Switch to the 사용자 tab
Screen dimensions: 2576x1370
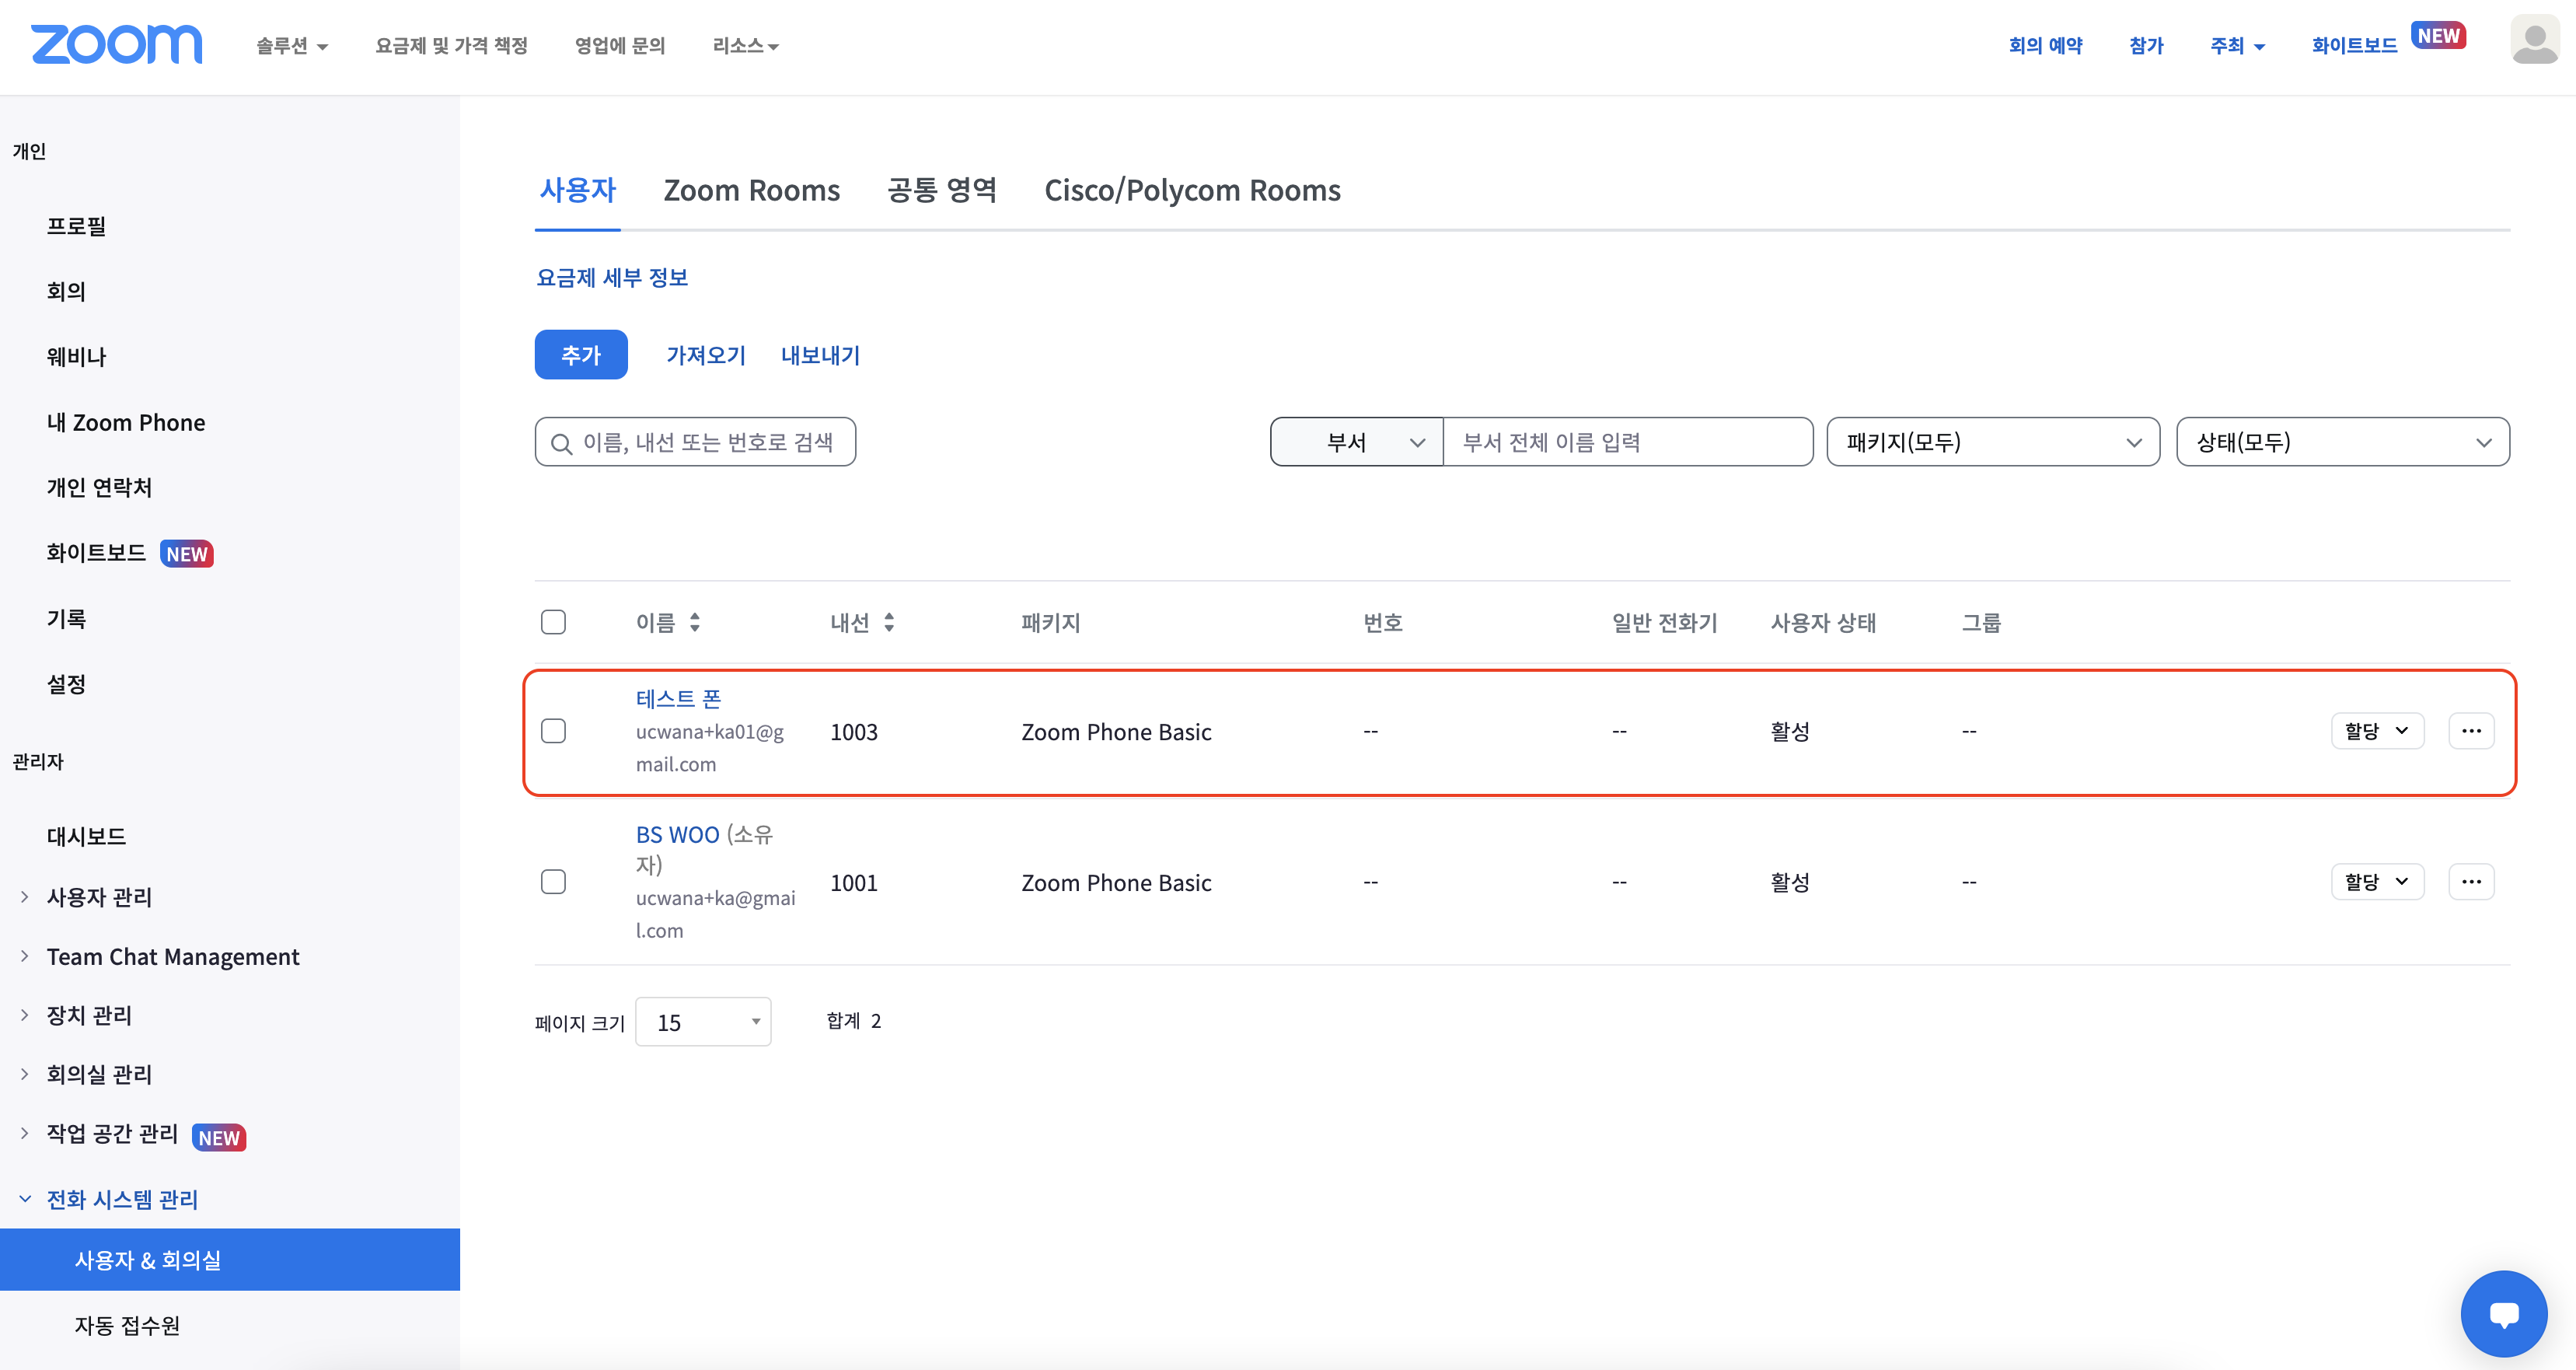coord(578,190)
